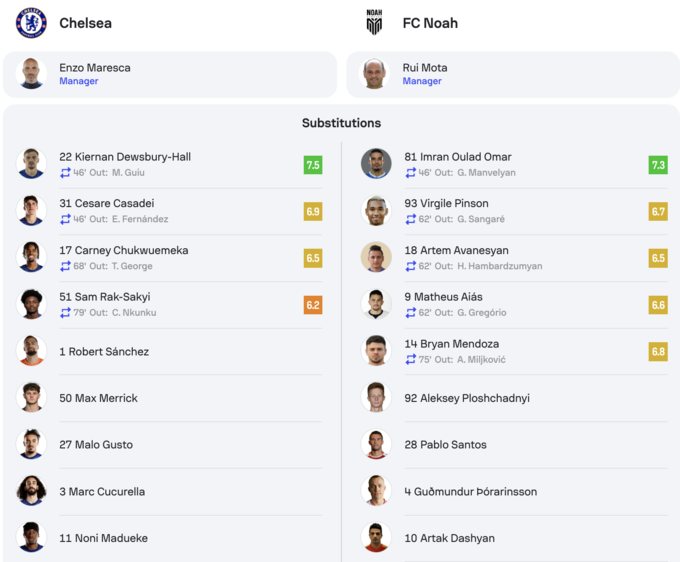The image size is (680, 562).
Task: Click Imran Oulad Omar's 7.3 rating badge
Action: [x=658, y=165]
